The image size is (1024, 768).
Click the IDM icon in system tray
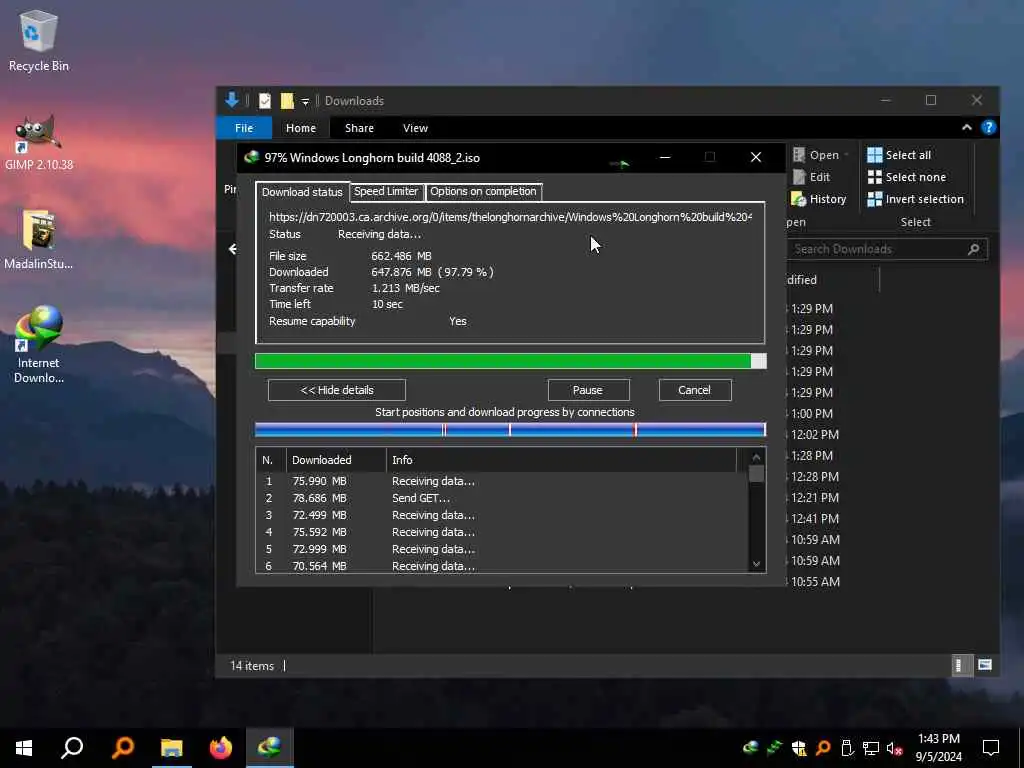point(751,748)
